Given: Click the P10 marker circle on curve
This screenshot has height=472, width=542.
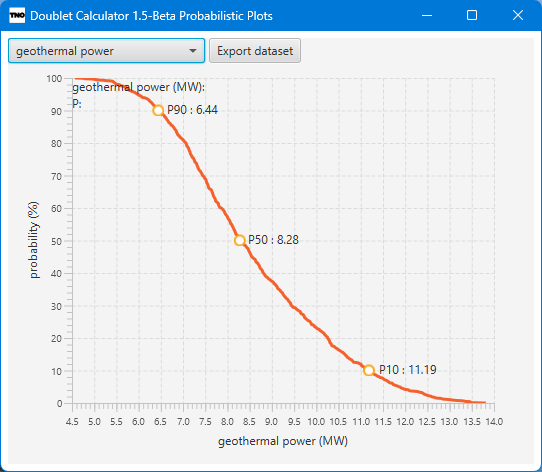Looking at the screenshot, I should 369,370.
